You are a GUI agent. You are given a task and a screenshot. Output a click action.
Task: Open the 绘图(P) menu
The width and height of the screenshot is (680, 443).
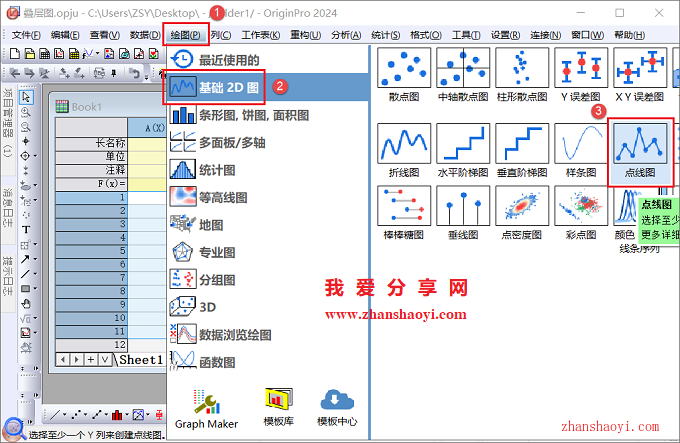point(186,35)
